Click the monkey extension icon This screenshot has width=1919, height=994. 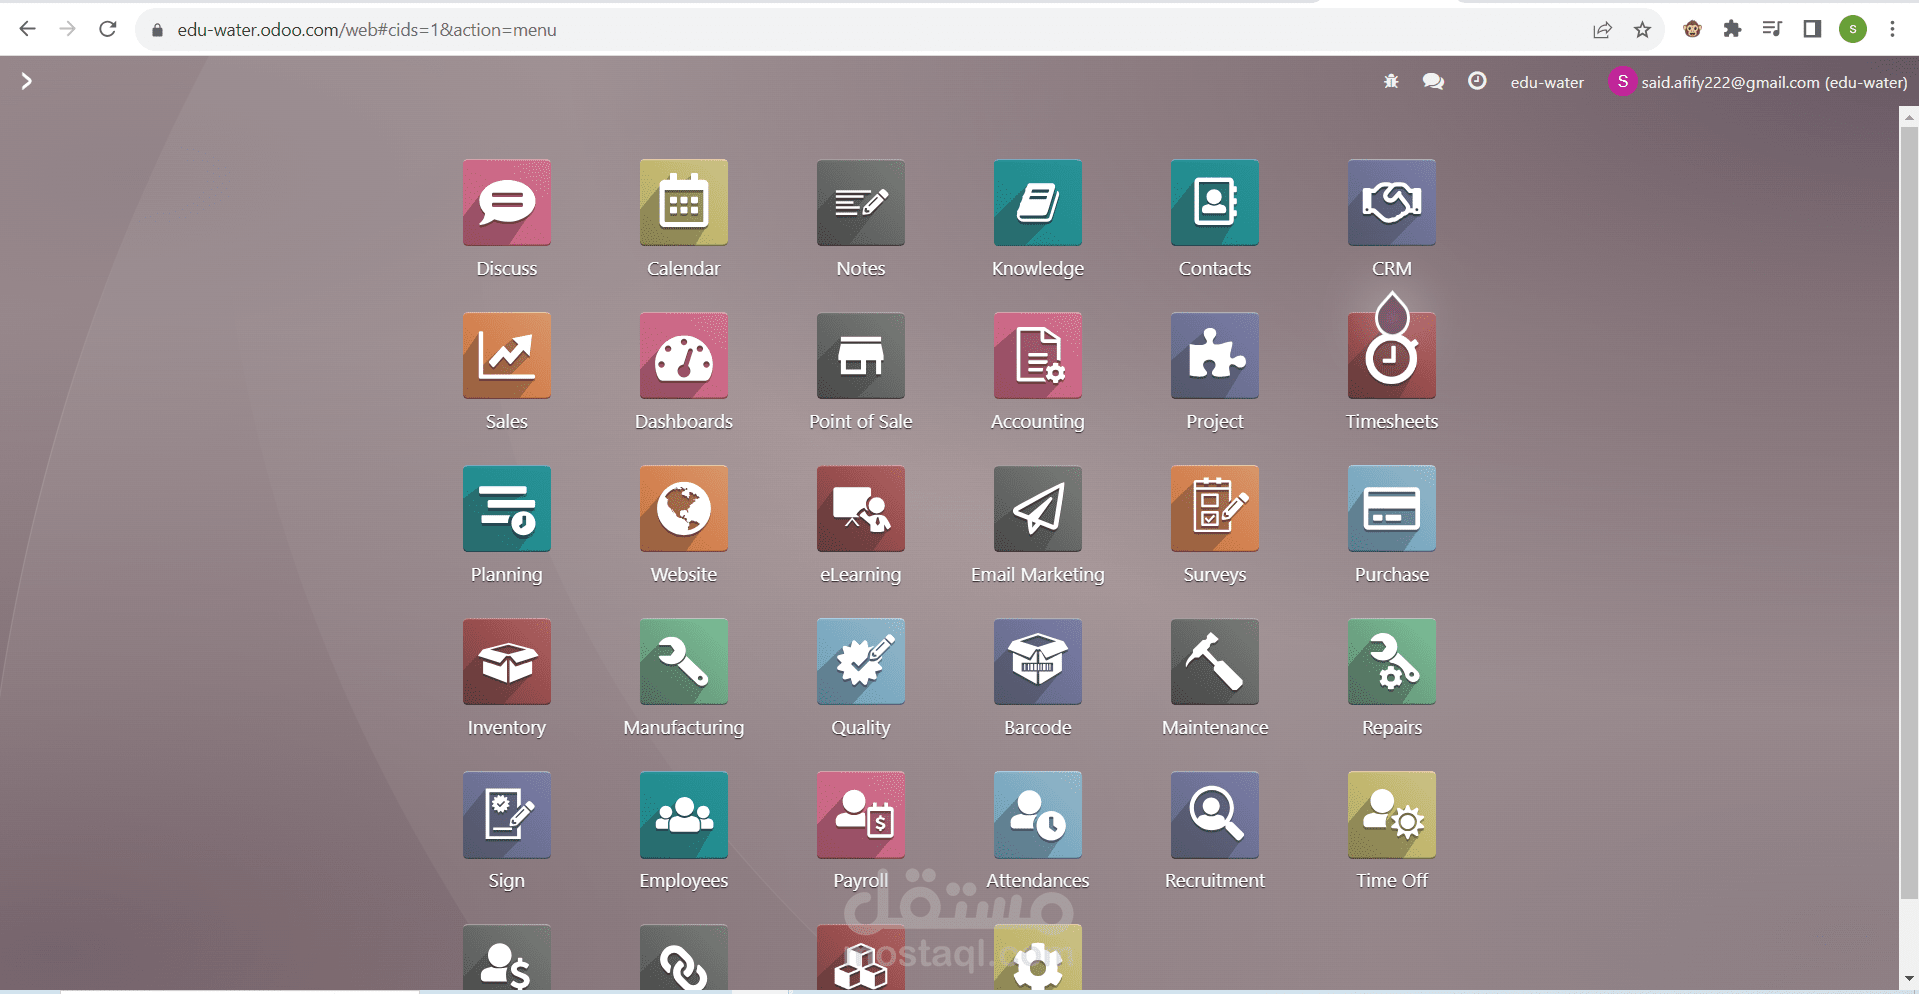pyautogui.click(x=1692, y=29)
